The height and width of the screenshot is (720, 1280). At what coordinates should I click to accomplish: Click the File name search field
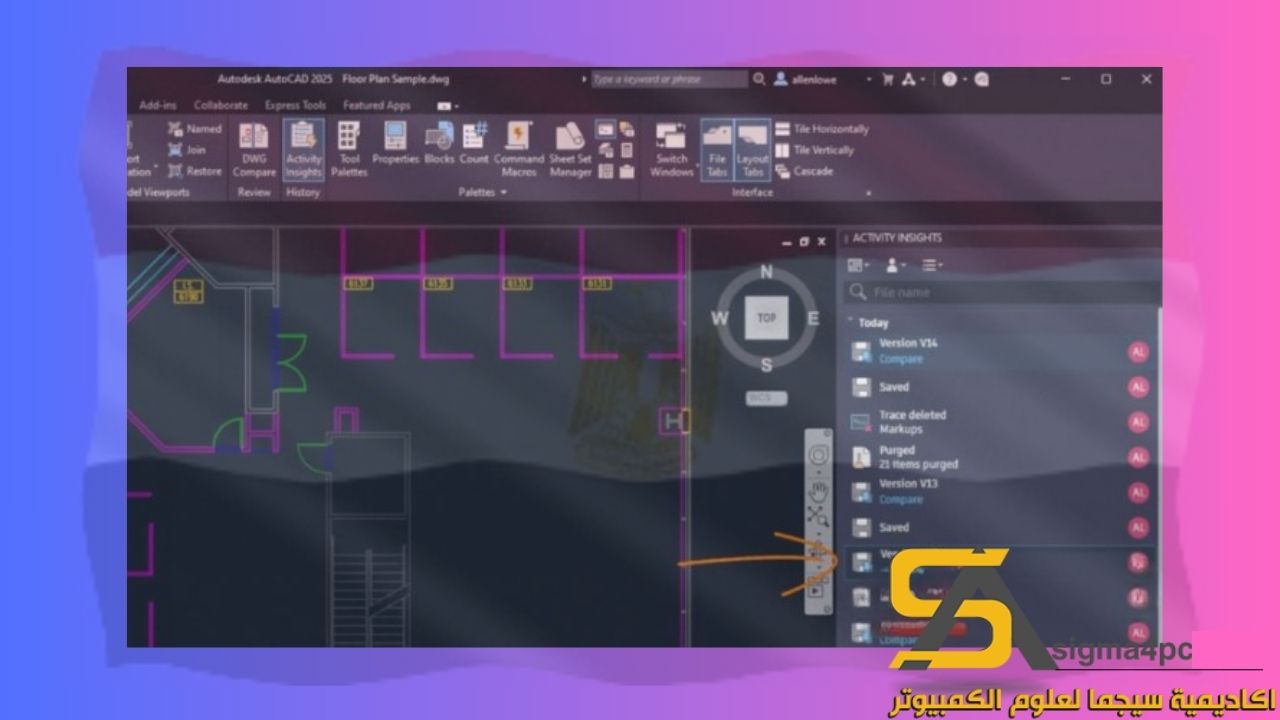pyautogui.click(x=1002, y=292)
